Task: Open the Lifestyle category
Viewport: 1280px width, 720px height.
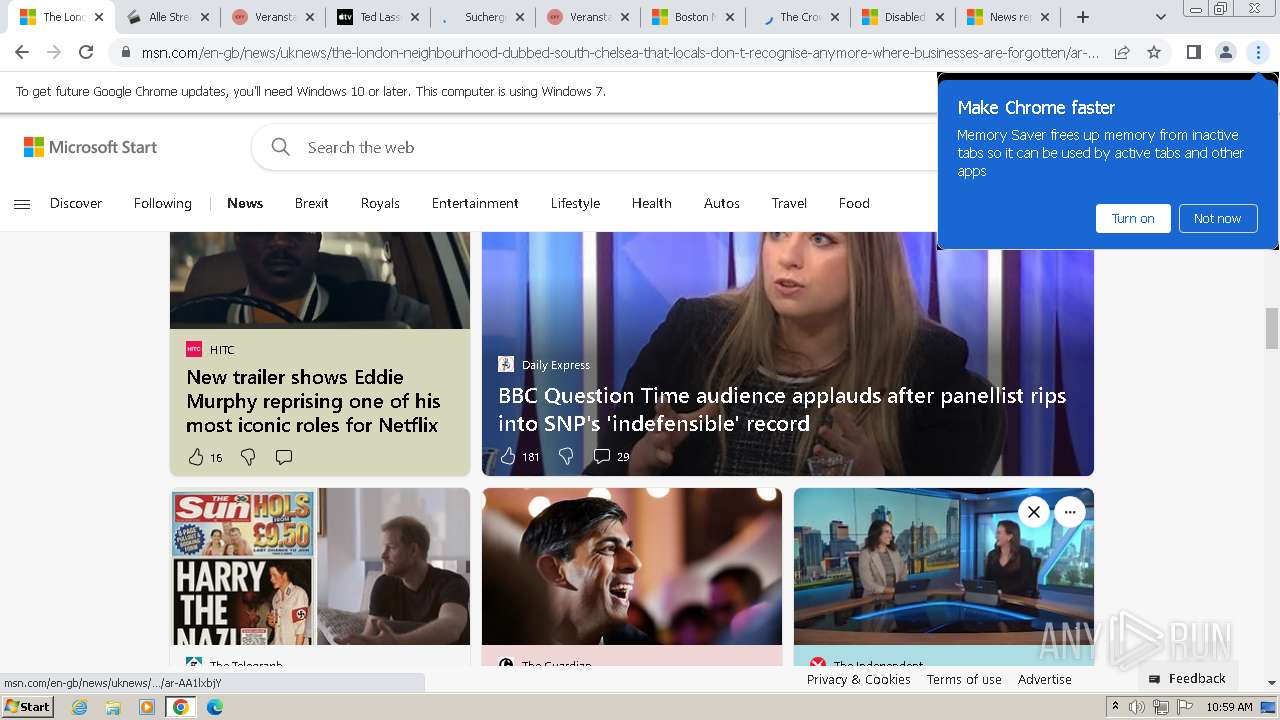Action: point(575,203)
